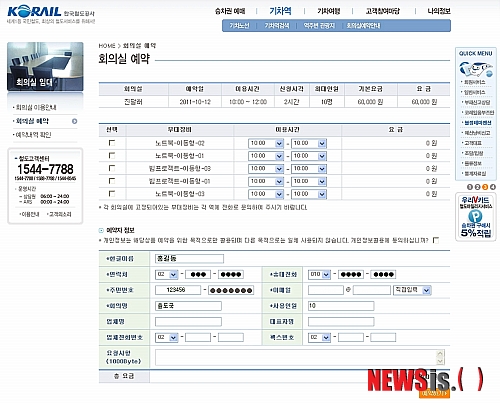500x404 pixels.
Task: Check the 노트북-이동형-02 equipment box
Action: coord(112,143)
